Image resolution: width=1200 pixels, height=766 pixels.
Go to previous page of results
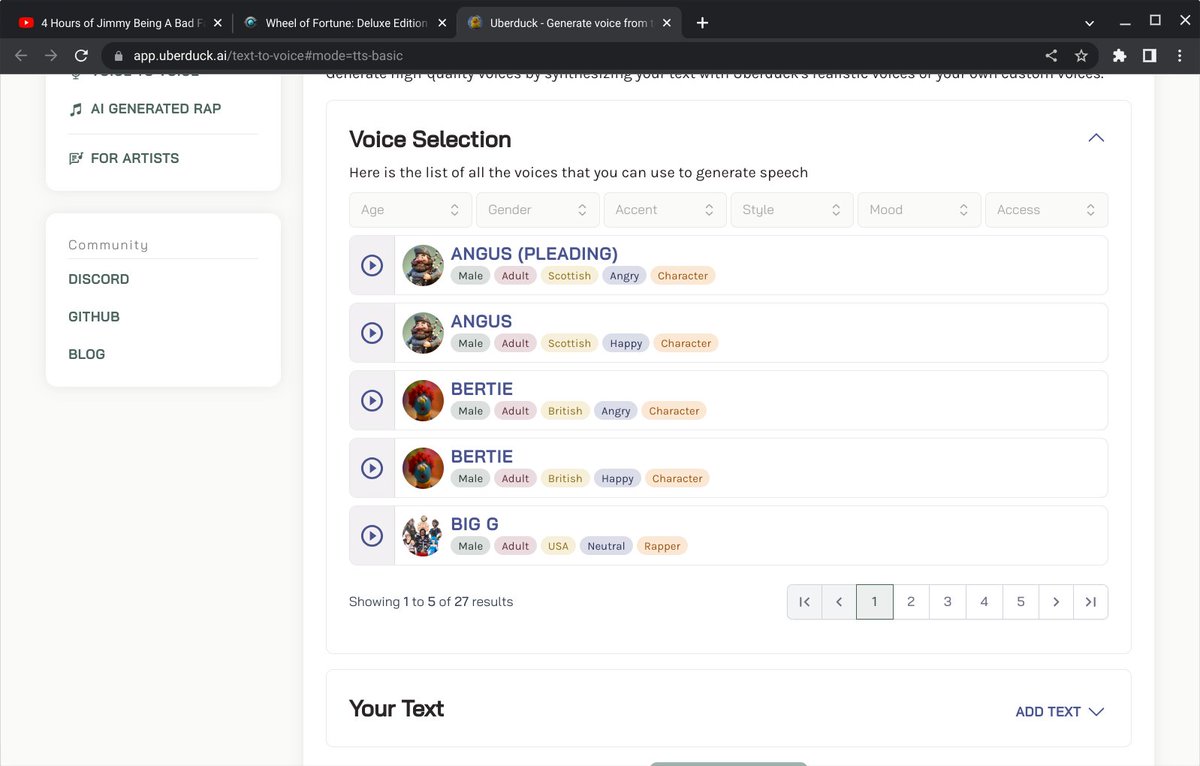[x=839, y=602]
